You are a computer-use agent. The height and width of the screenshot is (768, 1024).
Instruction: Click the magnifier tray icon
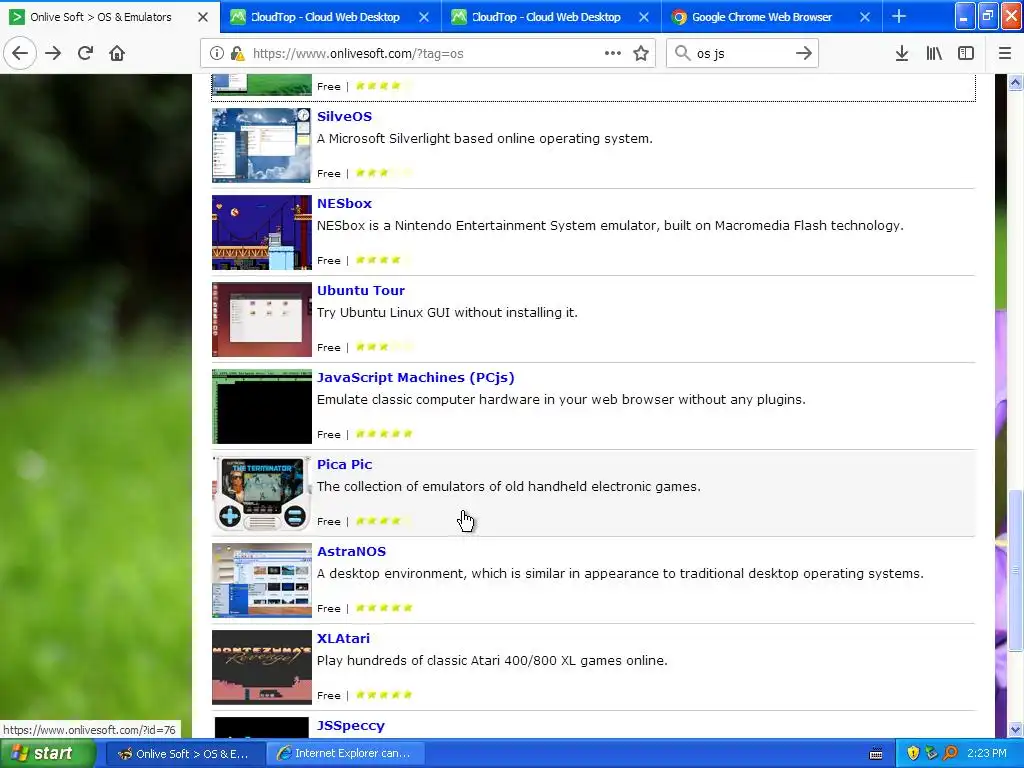click(x=950, y=754)
